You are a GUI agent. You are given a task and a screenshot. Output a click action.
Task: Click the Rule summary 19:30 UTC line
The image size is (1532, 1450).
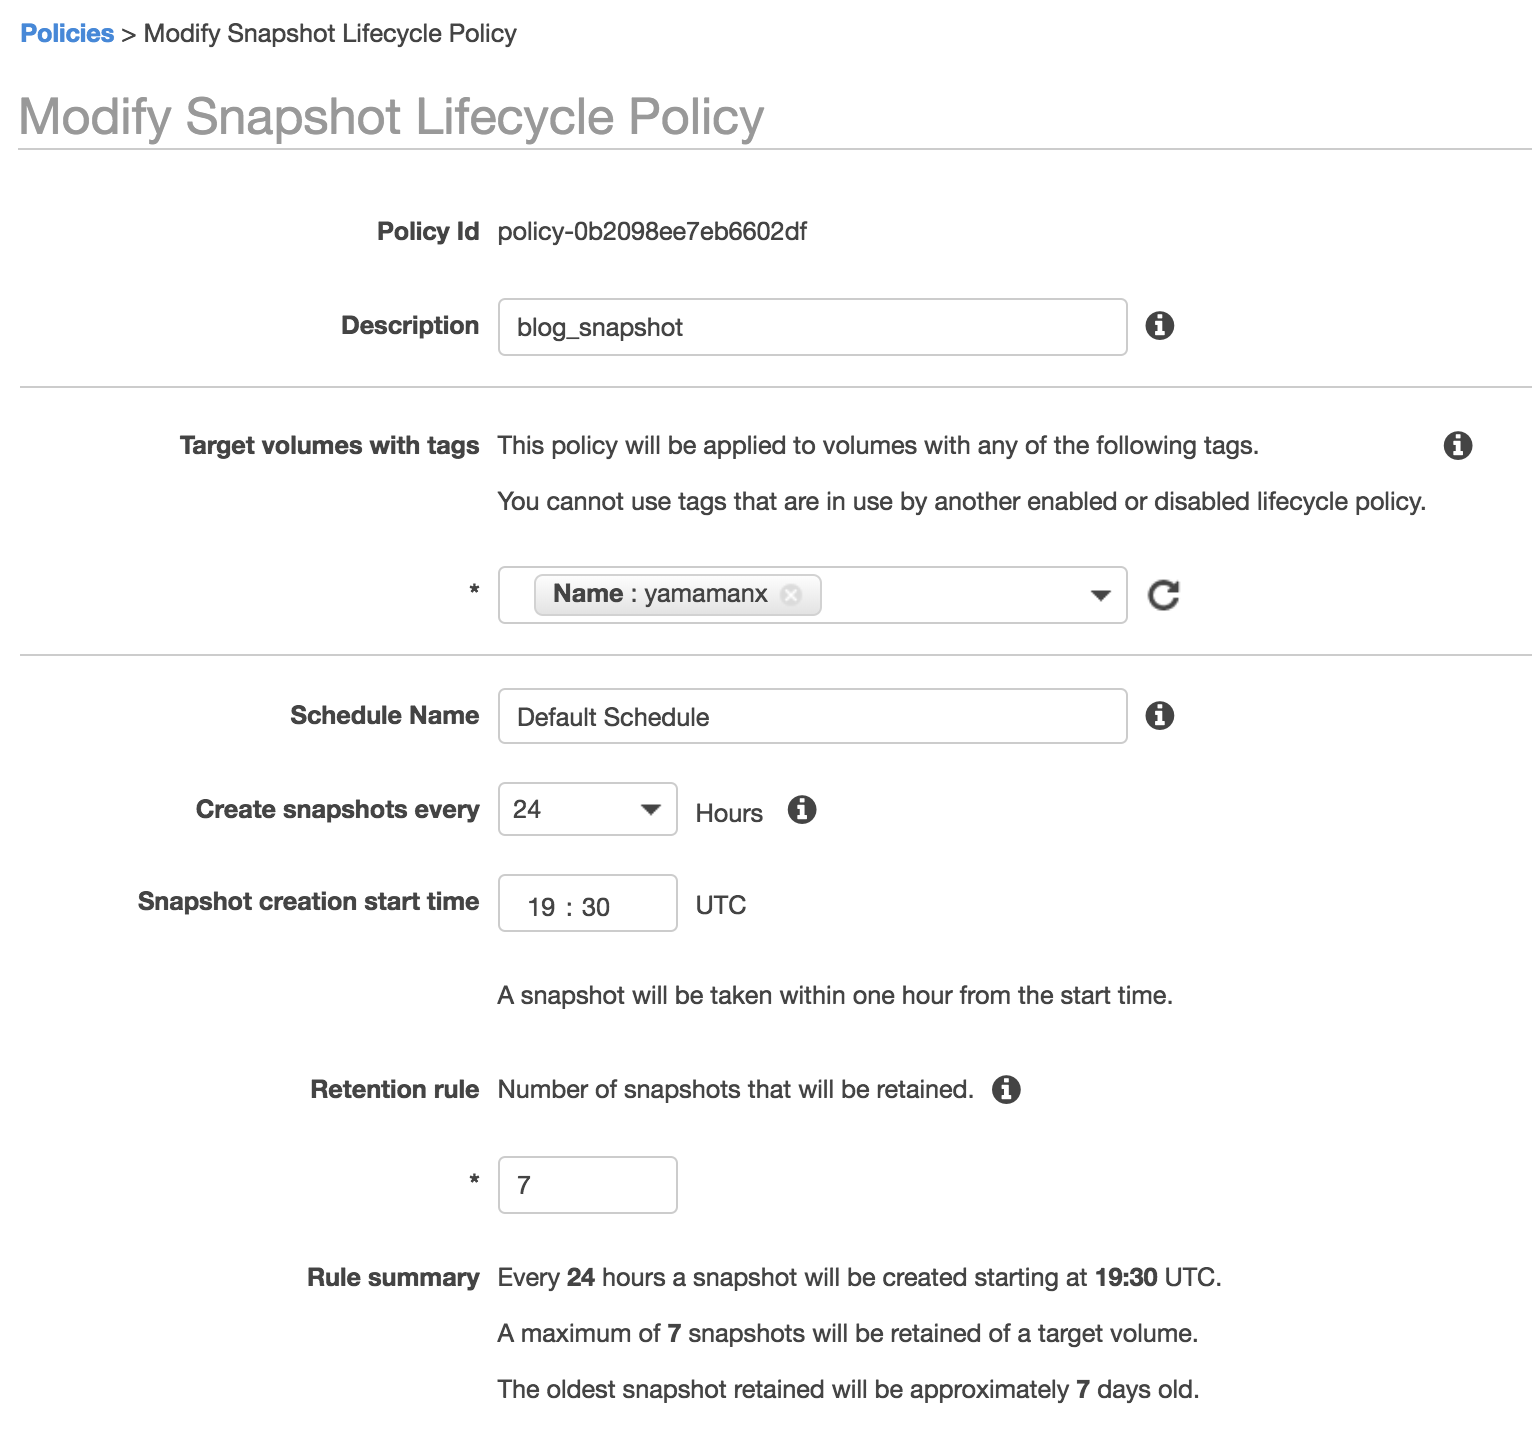point(860,1278)
